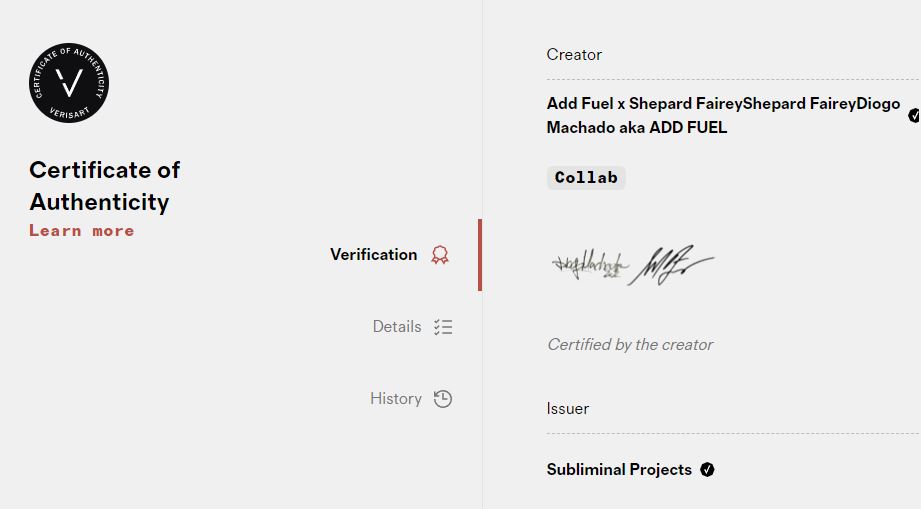Click verified checkmark beside the creator name
The width and height of the screenshot is (921, 509).
pyautogui.click(x=914, y=116)
